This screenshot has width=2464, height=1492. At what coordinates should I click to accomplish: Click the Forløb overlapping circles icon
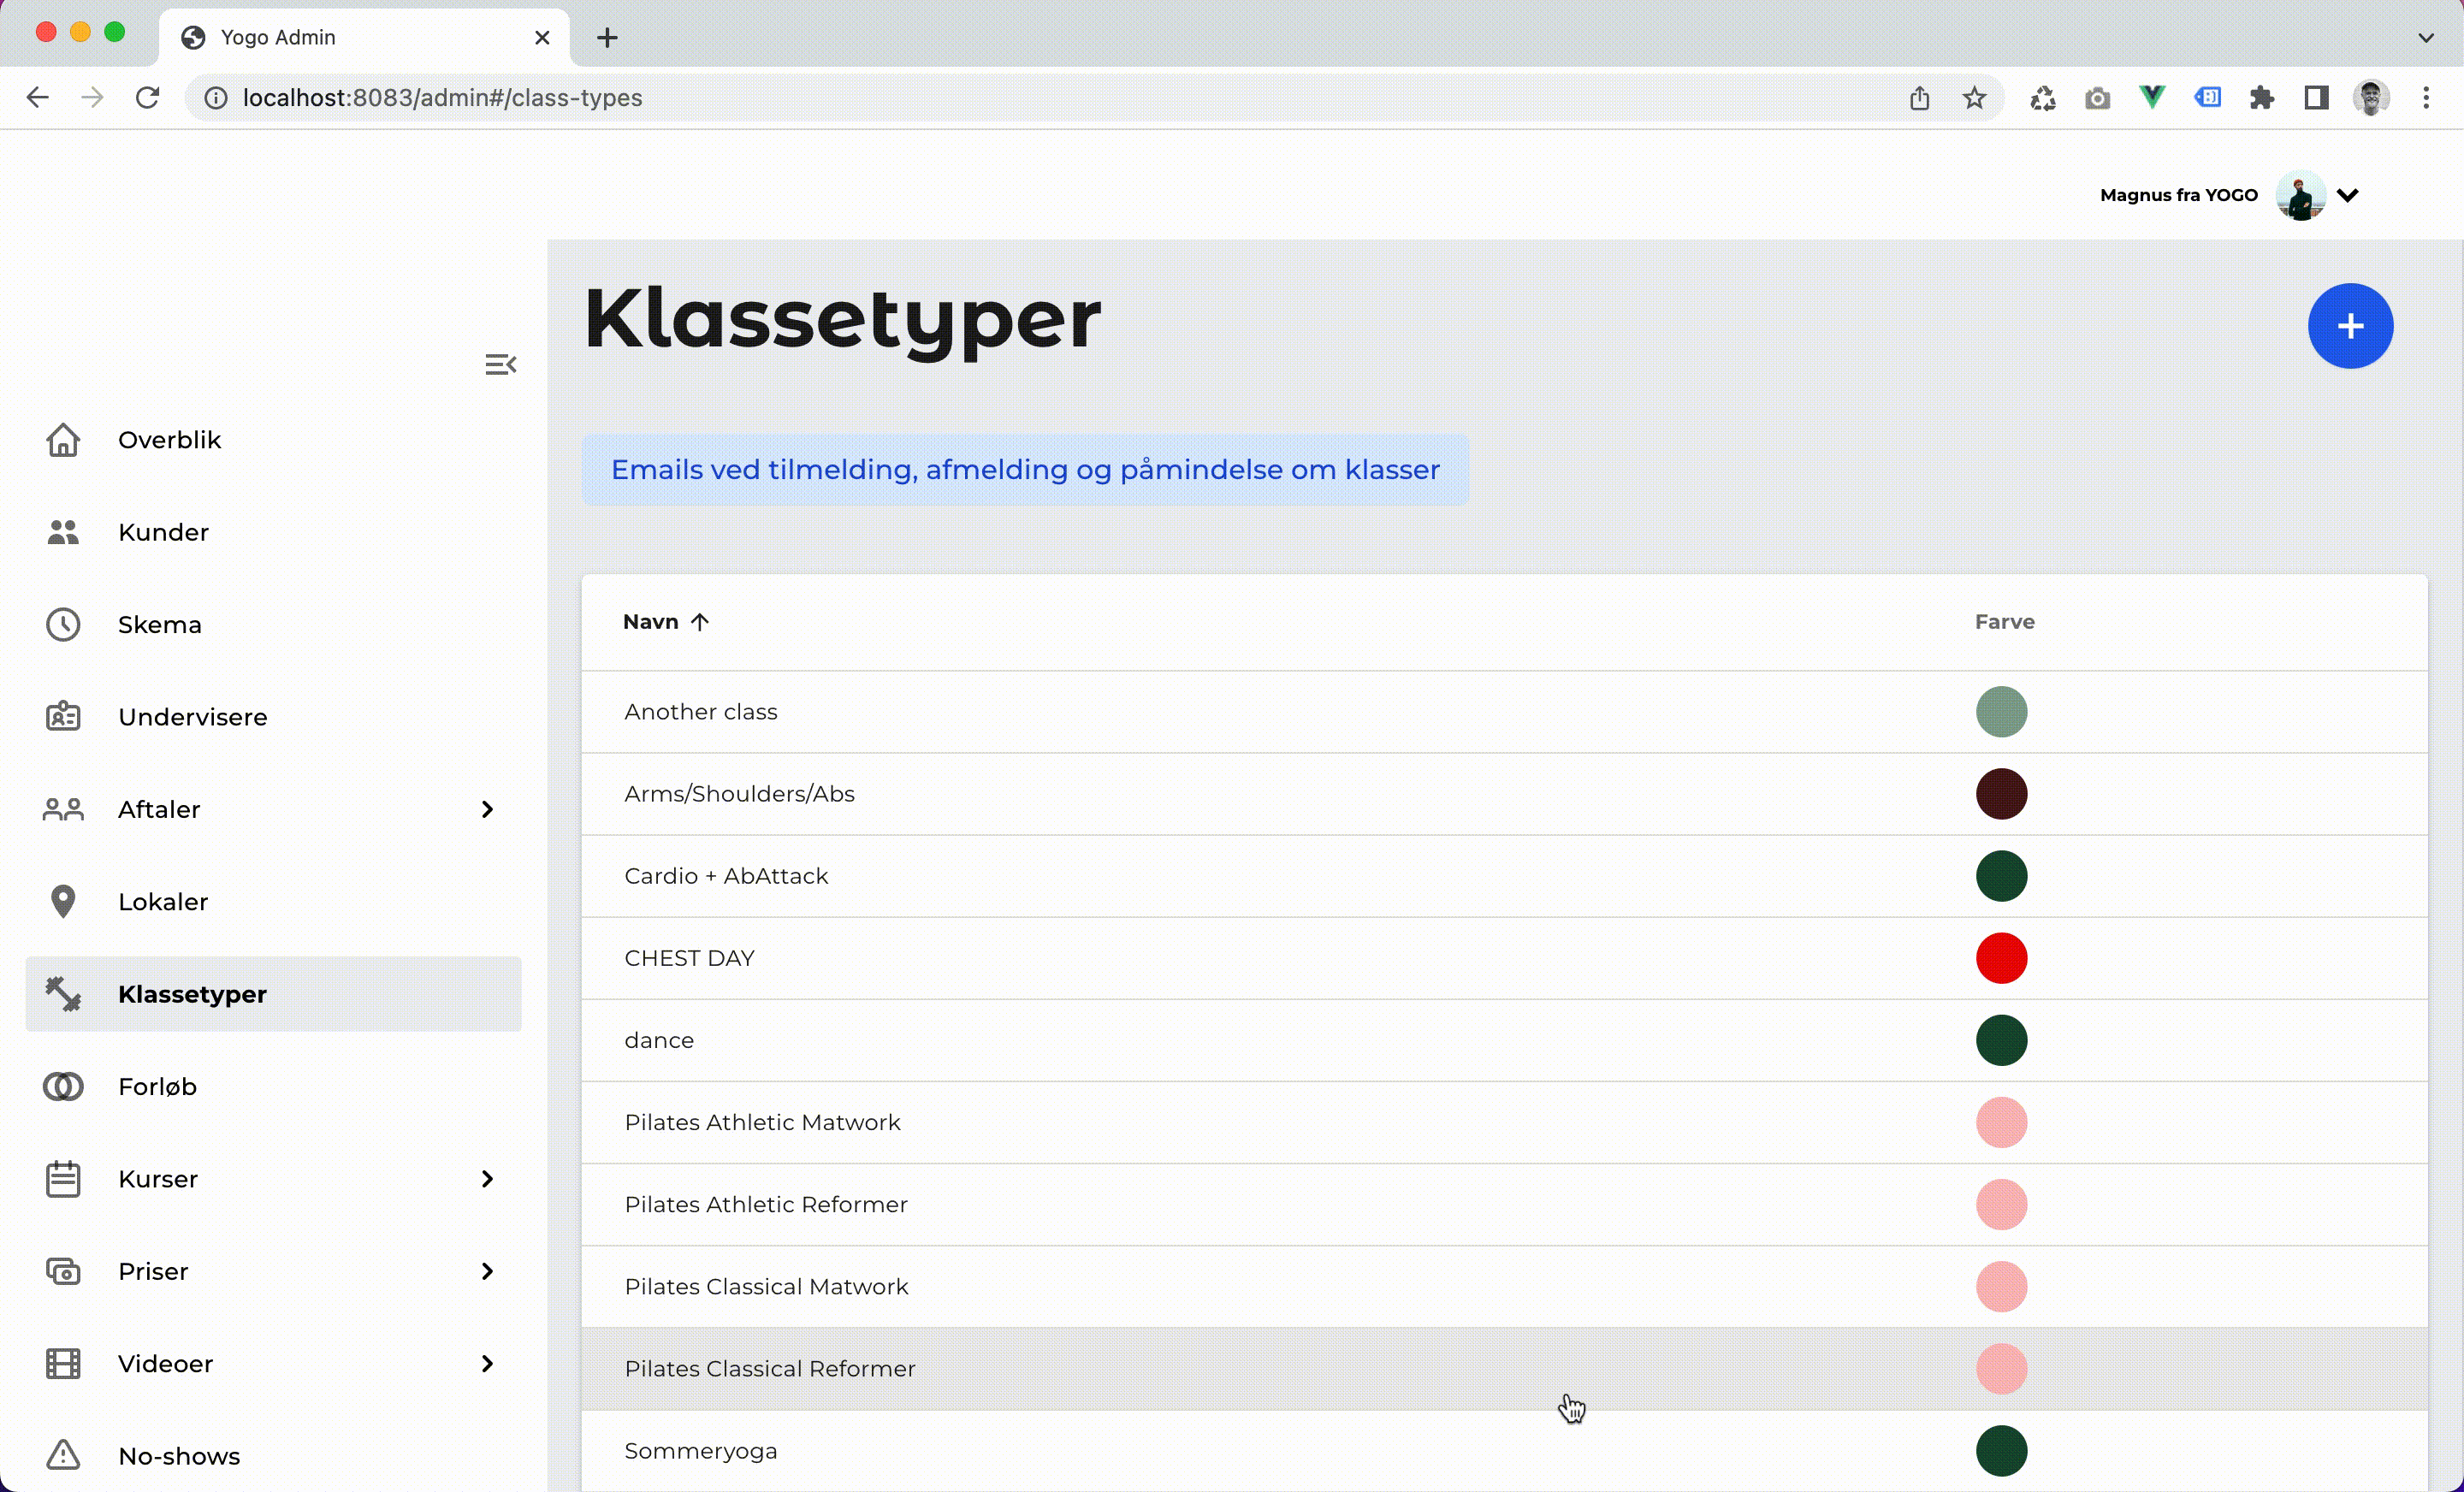[63, 1086]
